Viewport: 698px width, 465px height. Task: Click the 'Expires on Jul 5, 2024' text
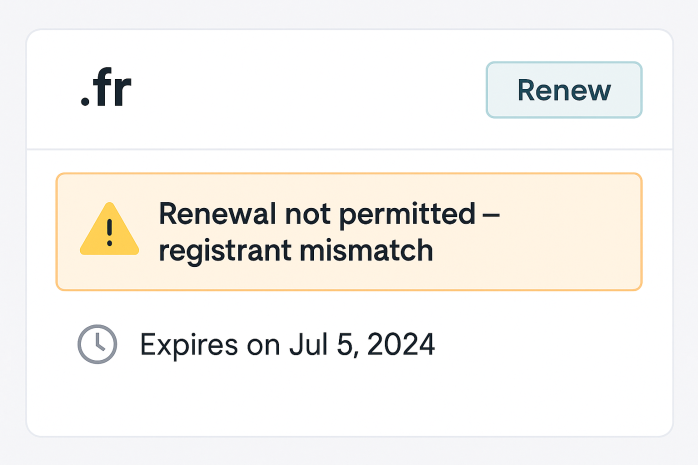point(288,345)
